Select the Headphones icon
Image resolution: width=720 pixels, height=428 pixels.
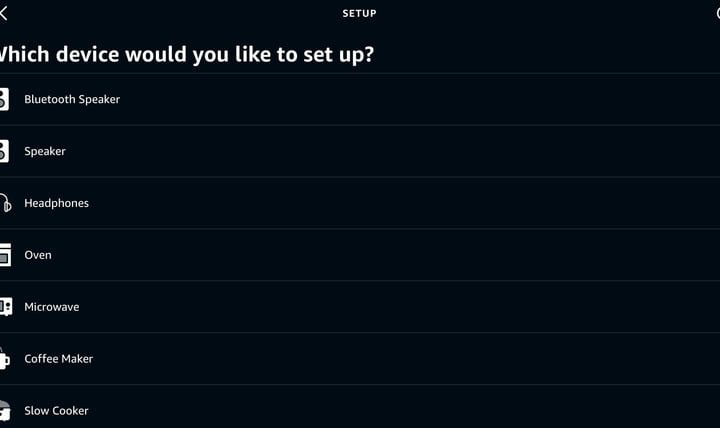(5, 203)
